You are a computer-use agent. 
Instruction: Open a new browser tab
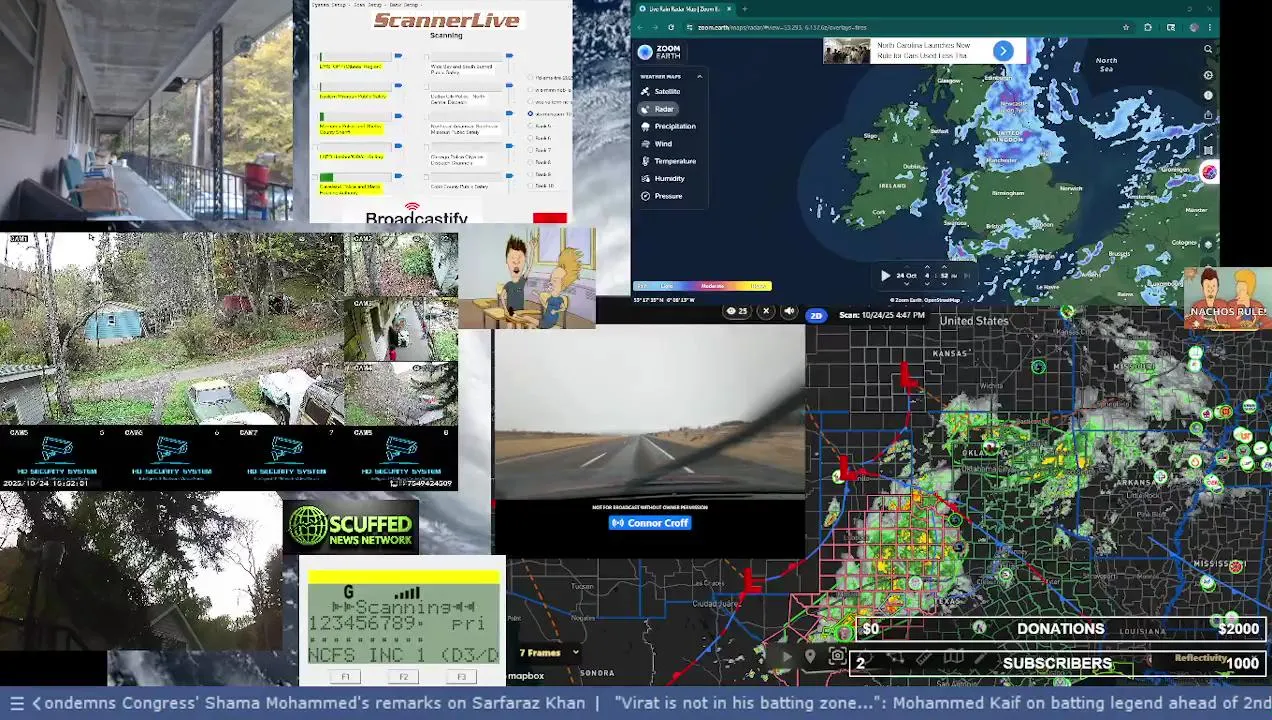tap(744, 9)
